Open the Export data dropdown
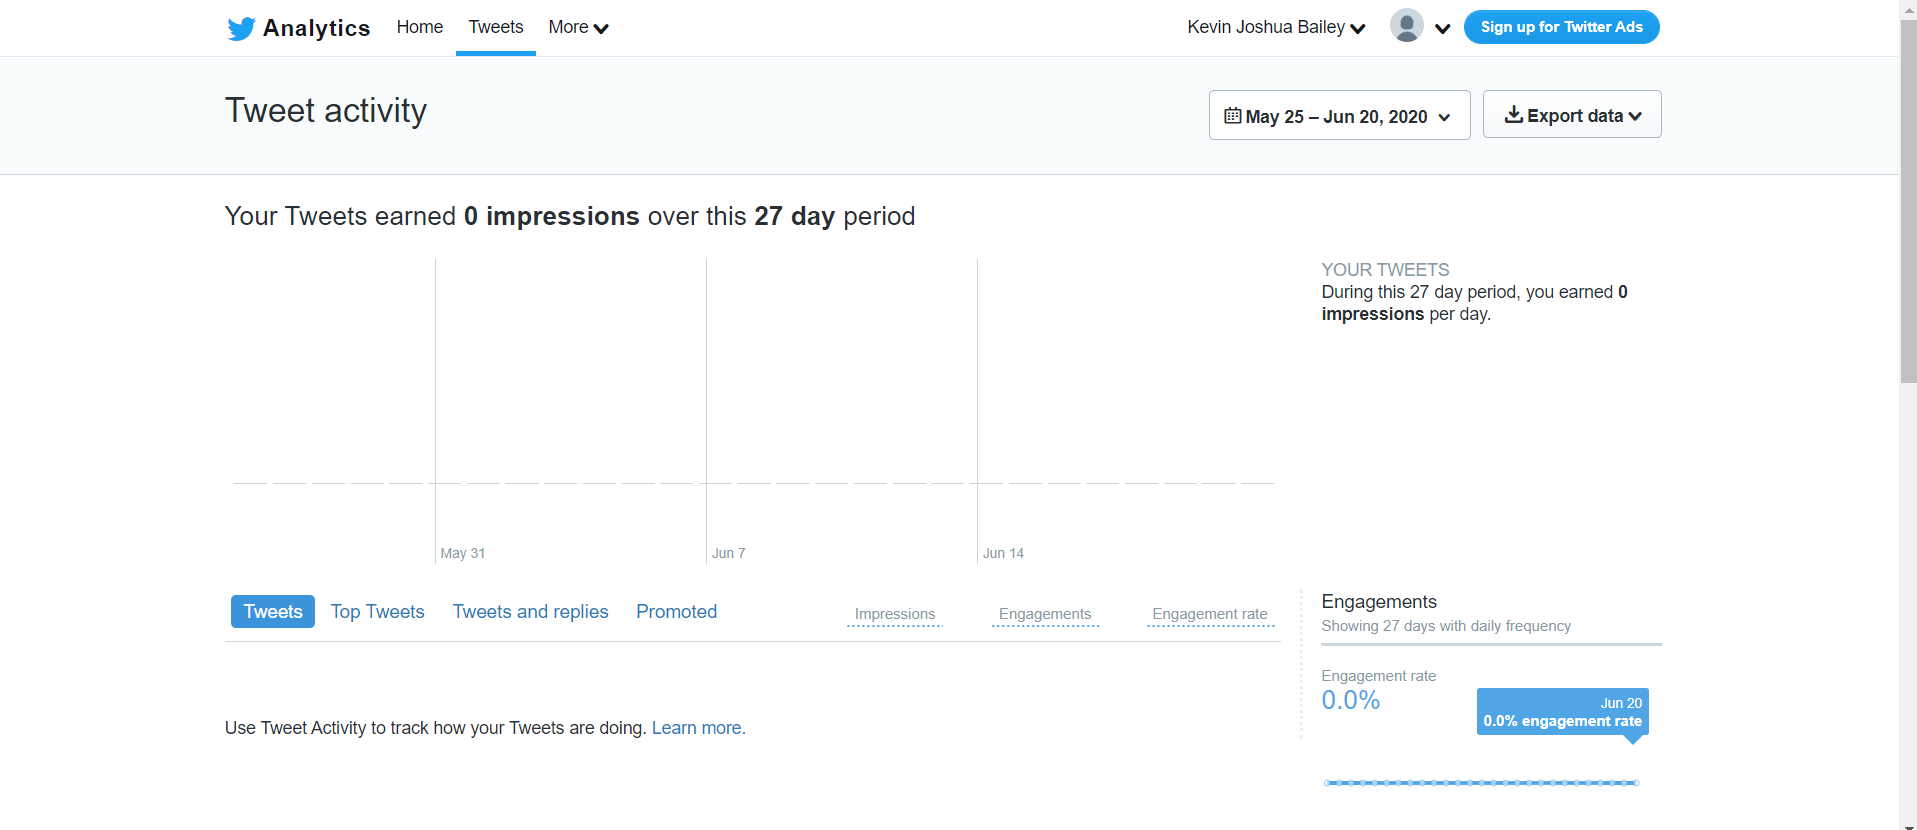Viewport: 1917px width, 830px height. tap(1571, 114)
